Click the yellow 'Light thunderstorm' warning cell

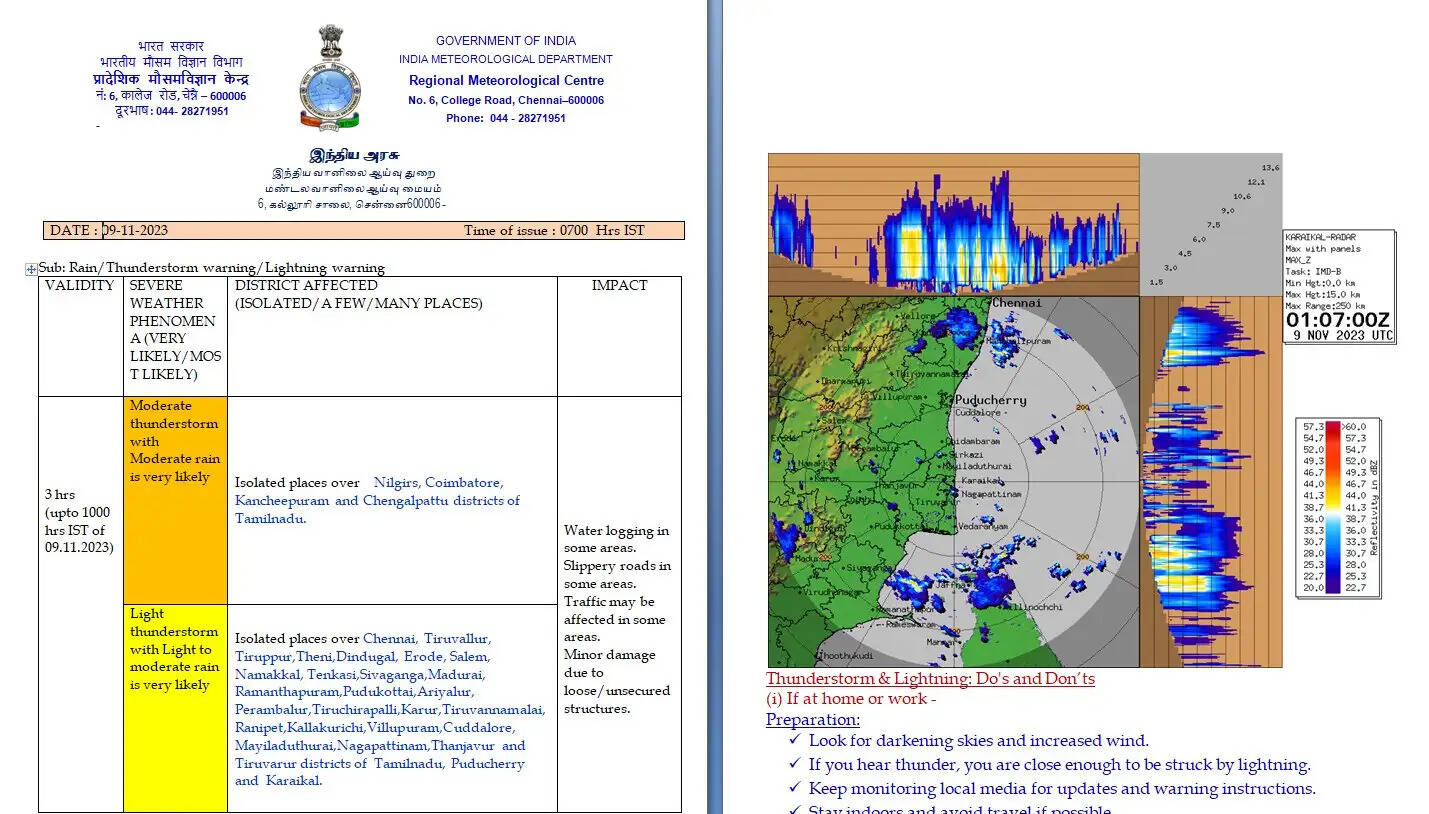pos(175,707)
